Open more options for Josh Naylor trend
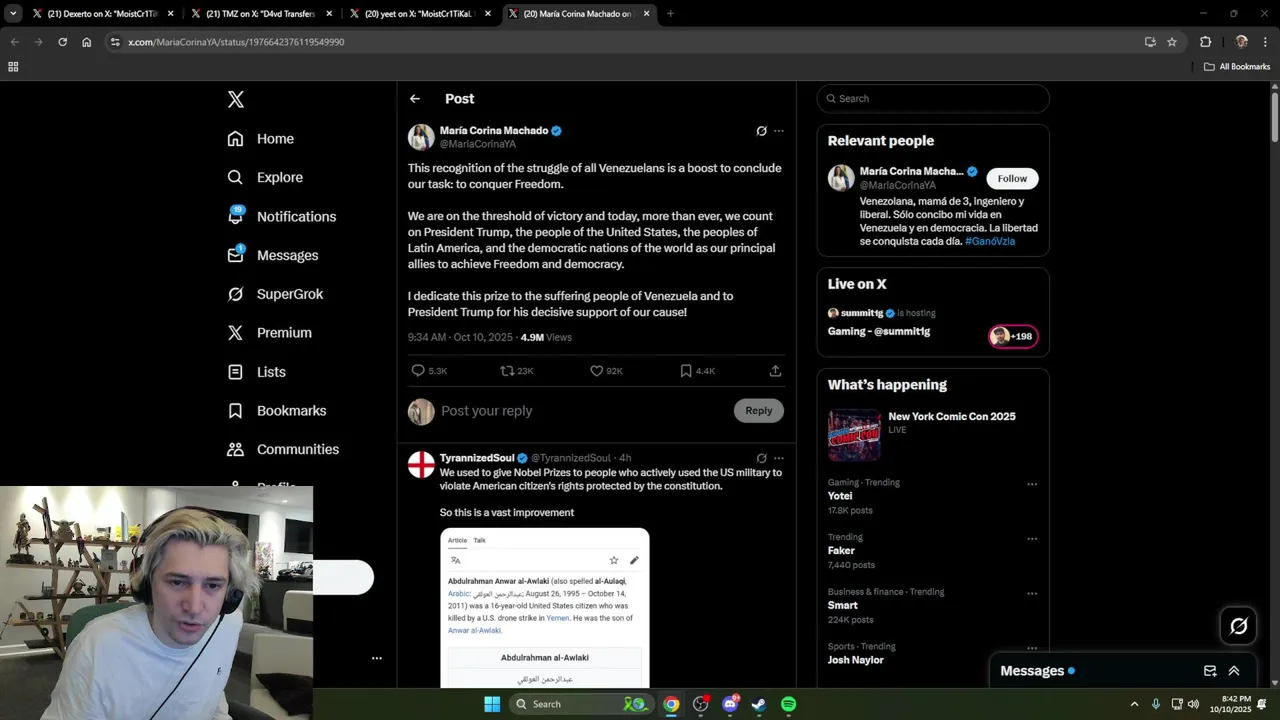Screen dimensions: 1280x720 point(1032,648)
